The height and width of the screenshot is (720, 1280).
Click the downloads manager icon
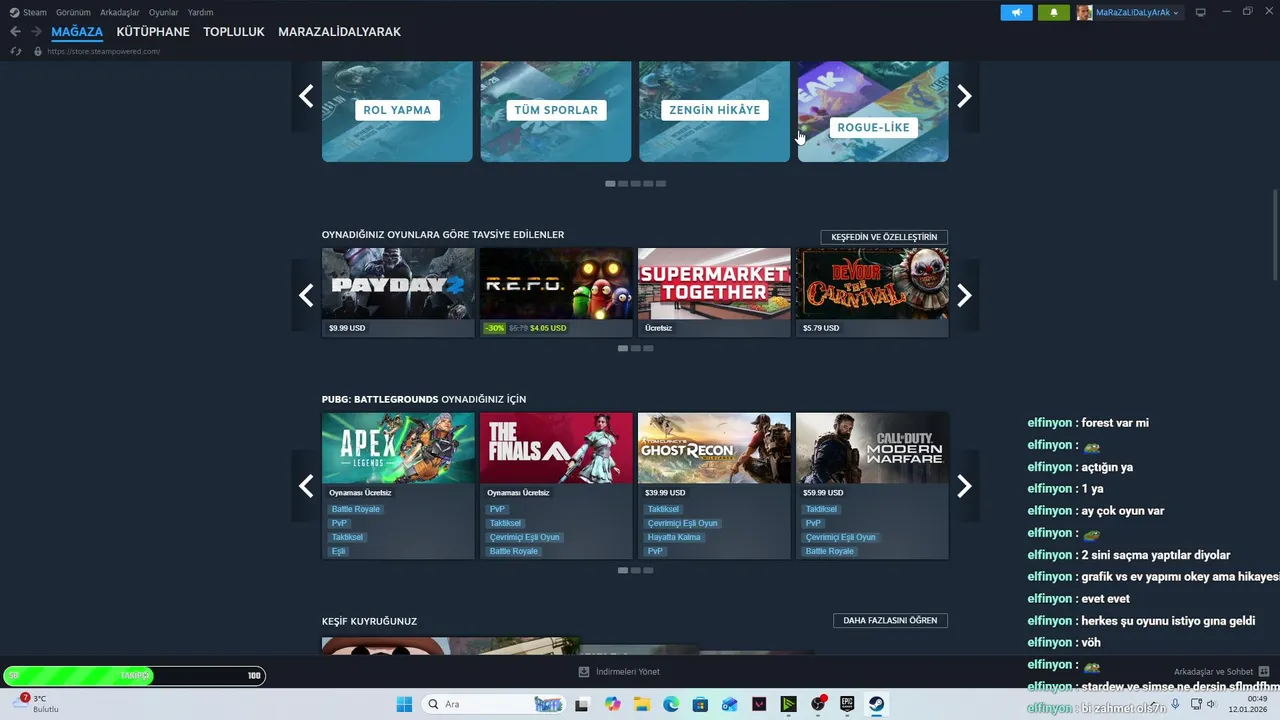(584, 672)
